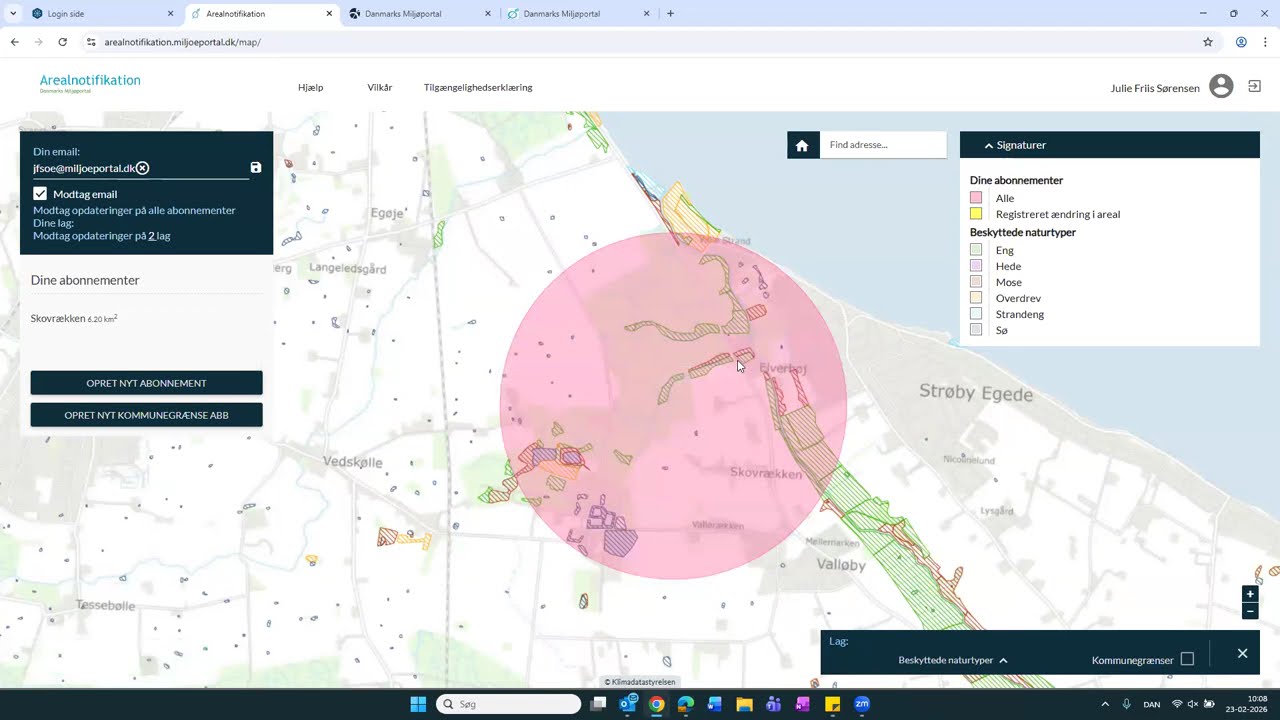Open Zoom from the taskbar

pos(862,704)
